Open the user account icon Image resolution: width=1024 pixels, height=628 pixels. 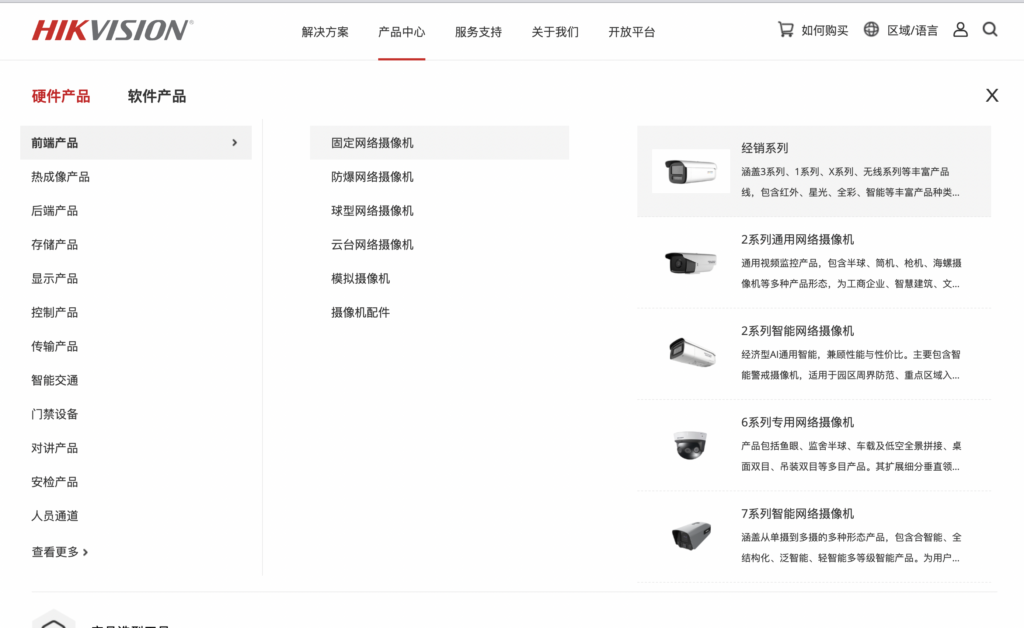point(960,29)
